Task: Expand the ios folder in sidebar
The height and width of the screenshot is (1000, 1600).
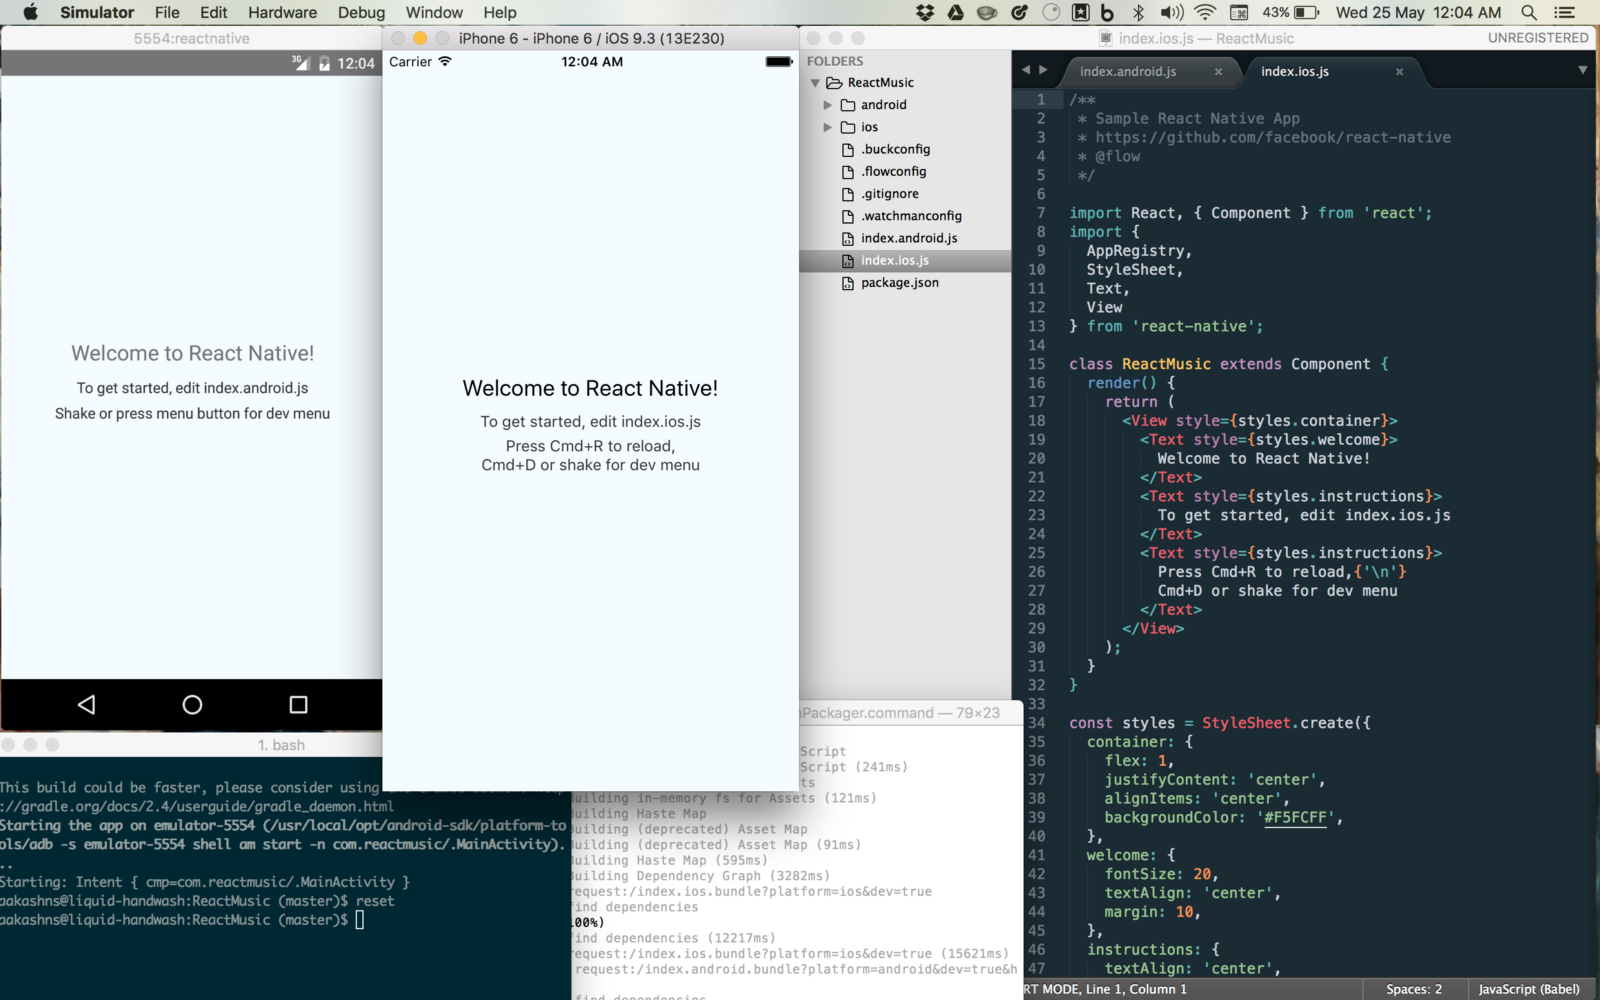Action: coord(827,127)
